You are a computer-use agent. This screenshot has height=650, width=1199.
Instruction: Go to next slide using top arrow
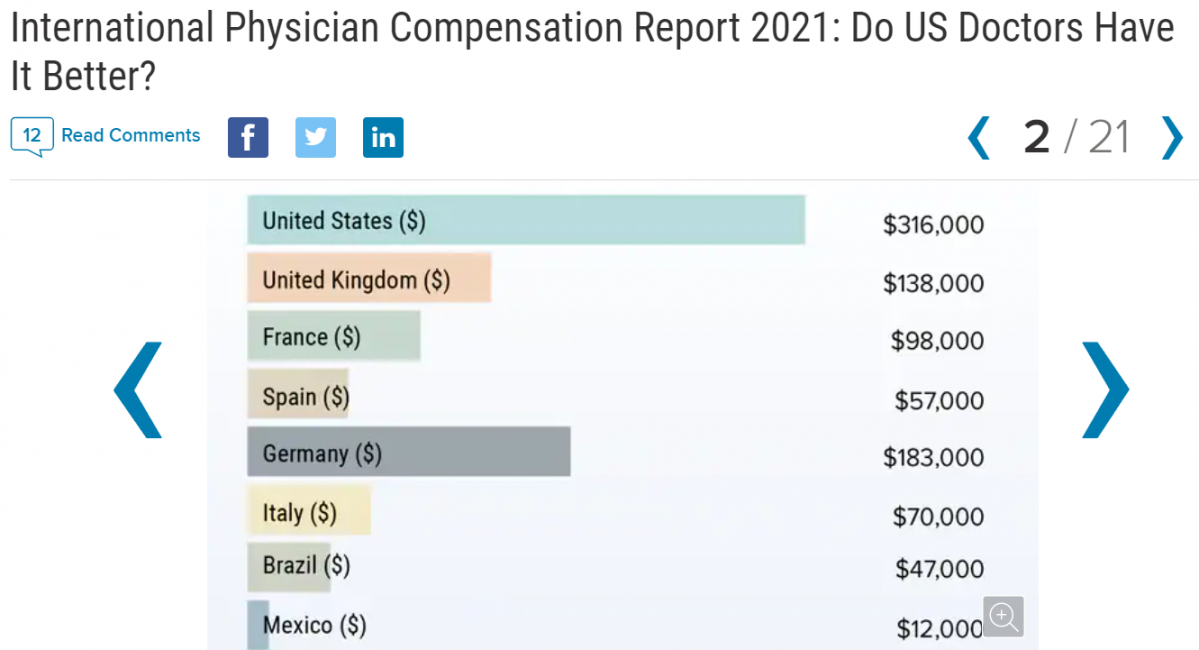[x=1171, y=138]
